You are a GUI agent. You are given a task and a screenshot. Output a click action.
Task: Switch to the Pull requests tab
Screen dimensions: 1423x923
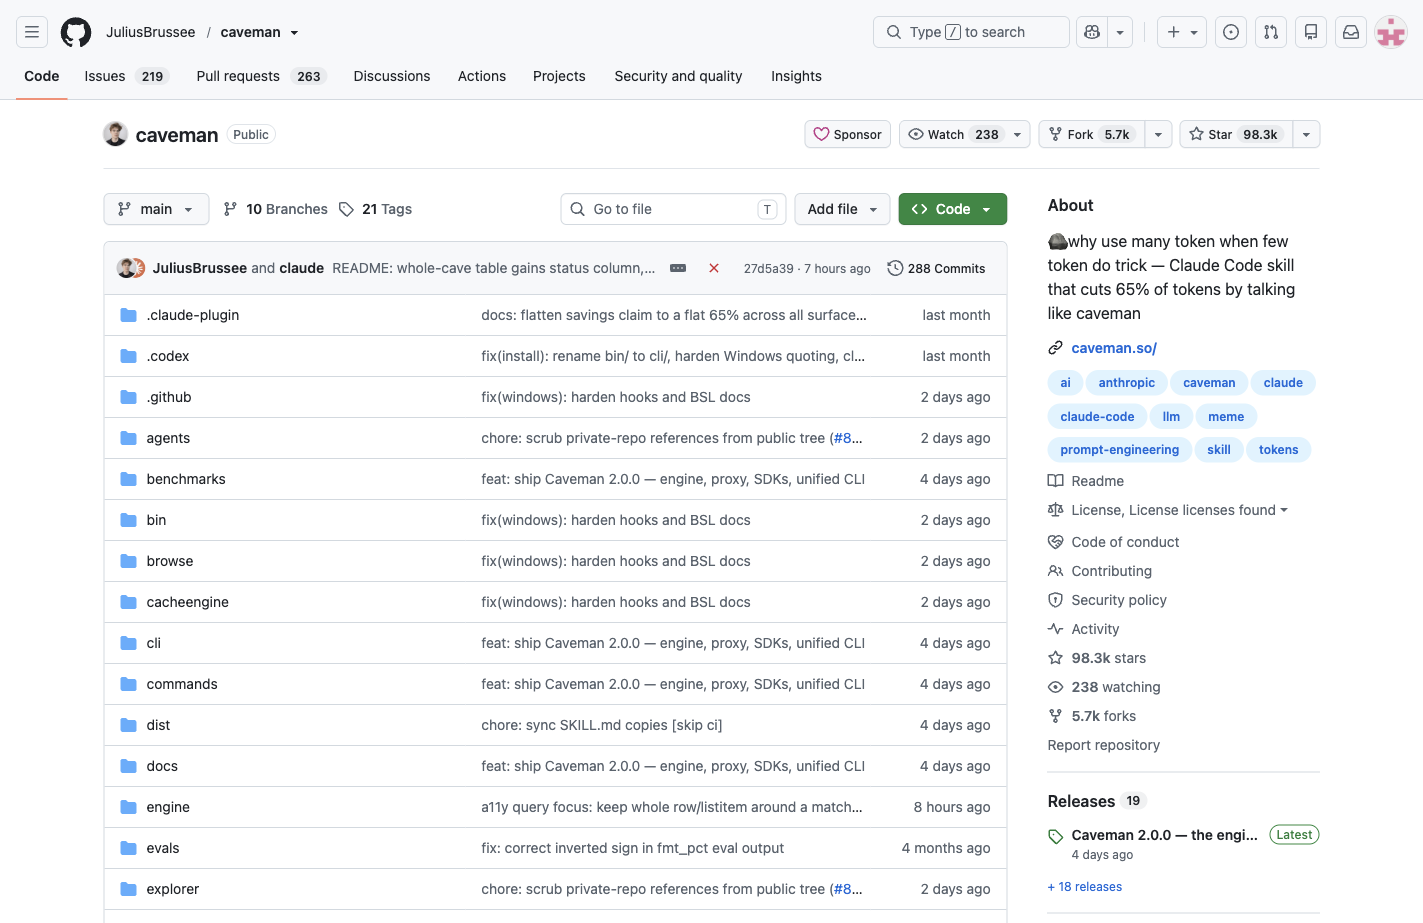(261, 76)
